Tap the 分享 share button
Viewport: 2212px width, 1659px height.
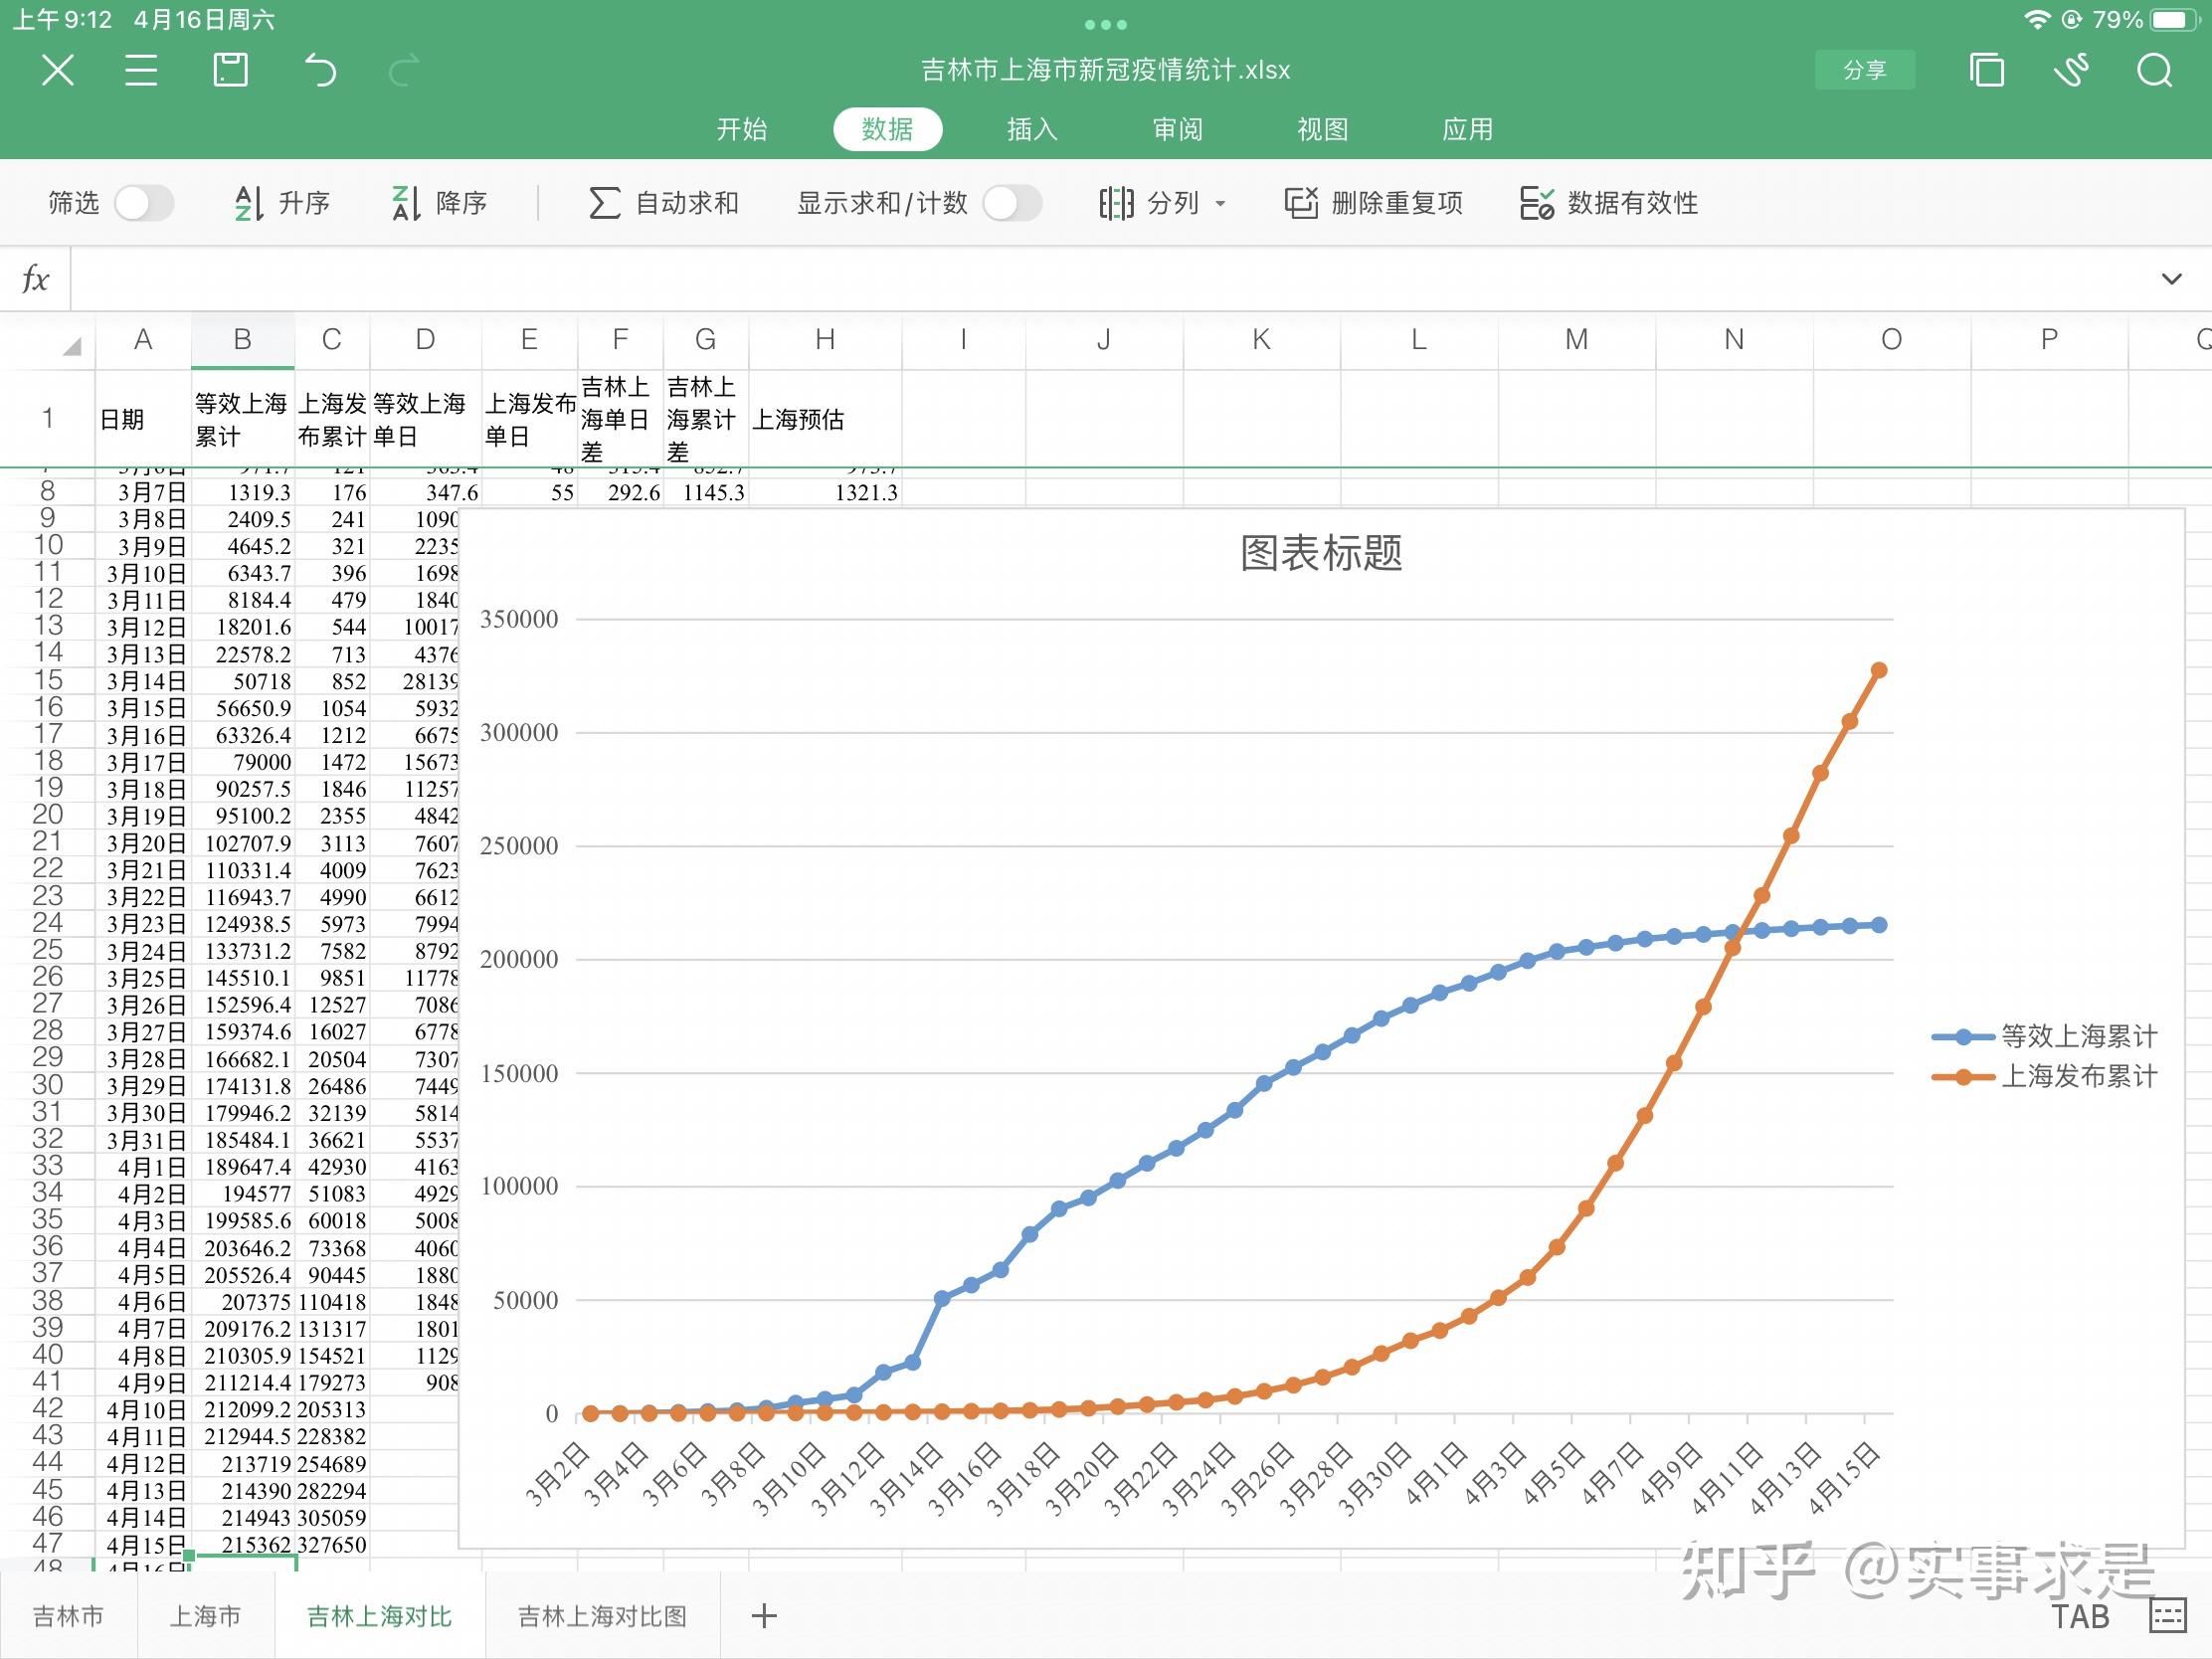[1865, 70]
